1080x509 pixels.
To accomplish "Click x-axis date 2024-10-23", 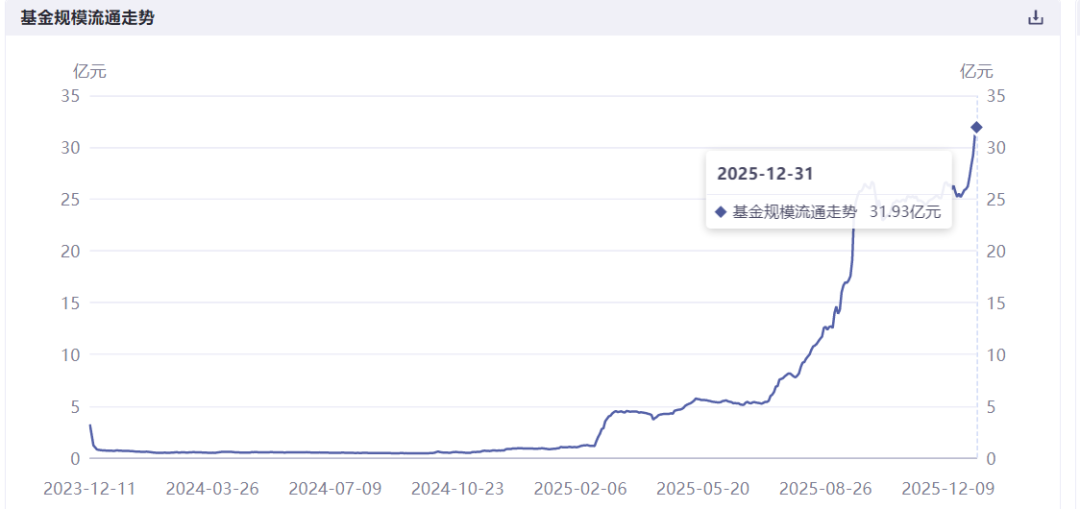I will click(457, 488).
